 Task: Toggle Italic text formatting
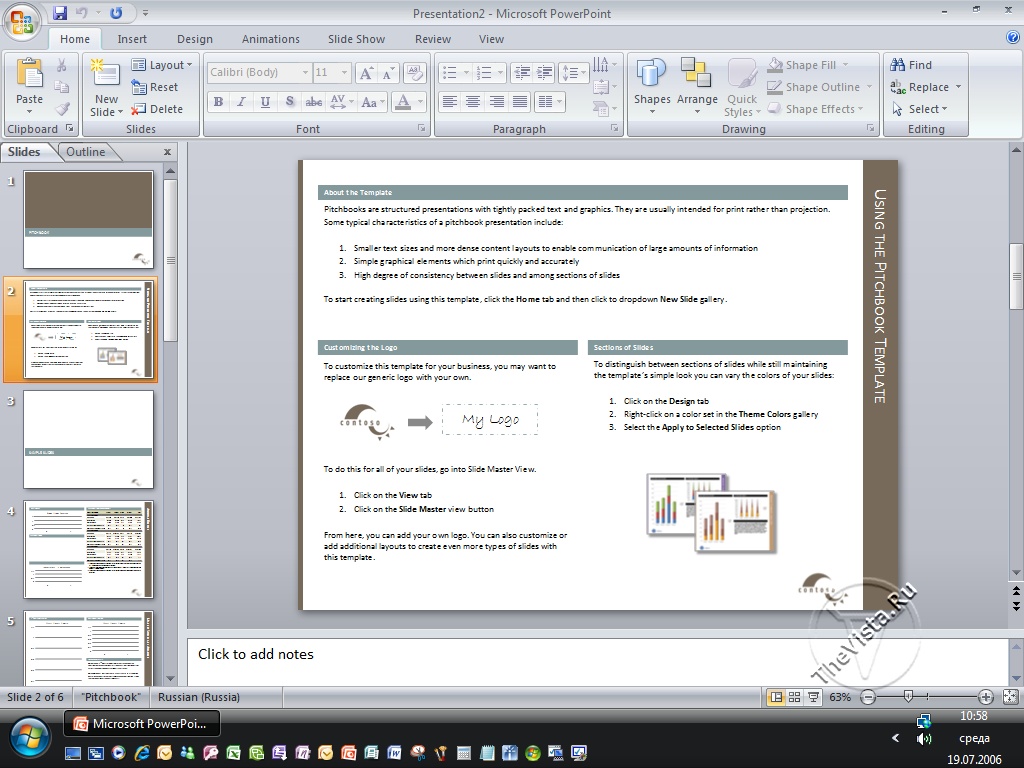point(241,102)
